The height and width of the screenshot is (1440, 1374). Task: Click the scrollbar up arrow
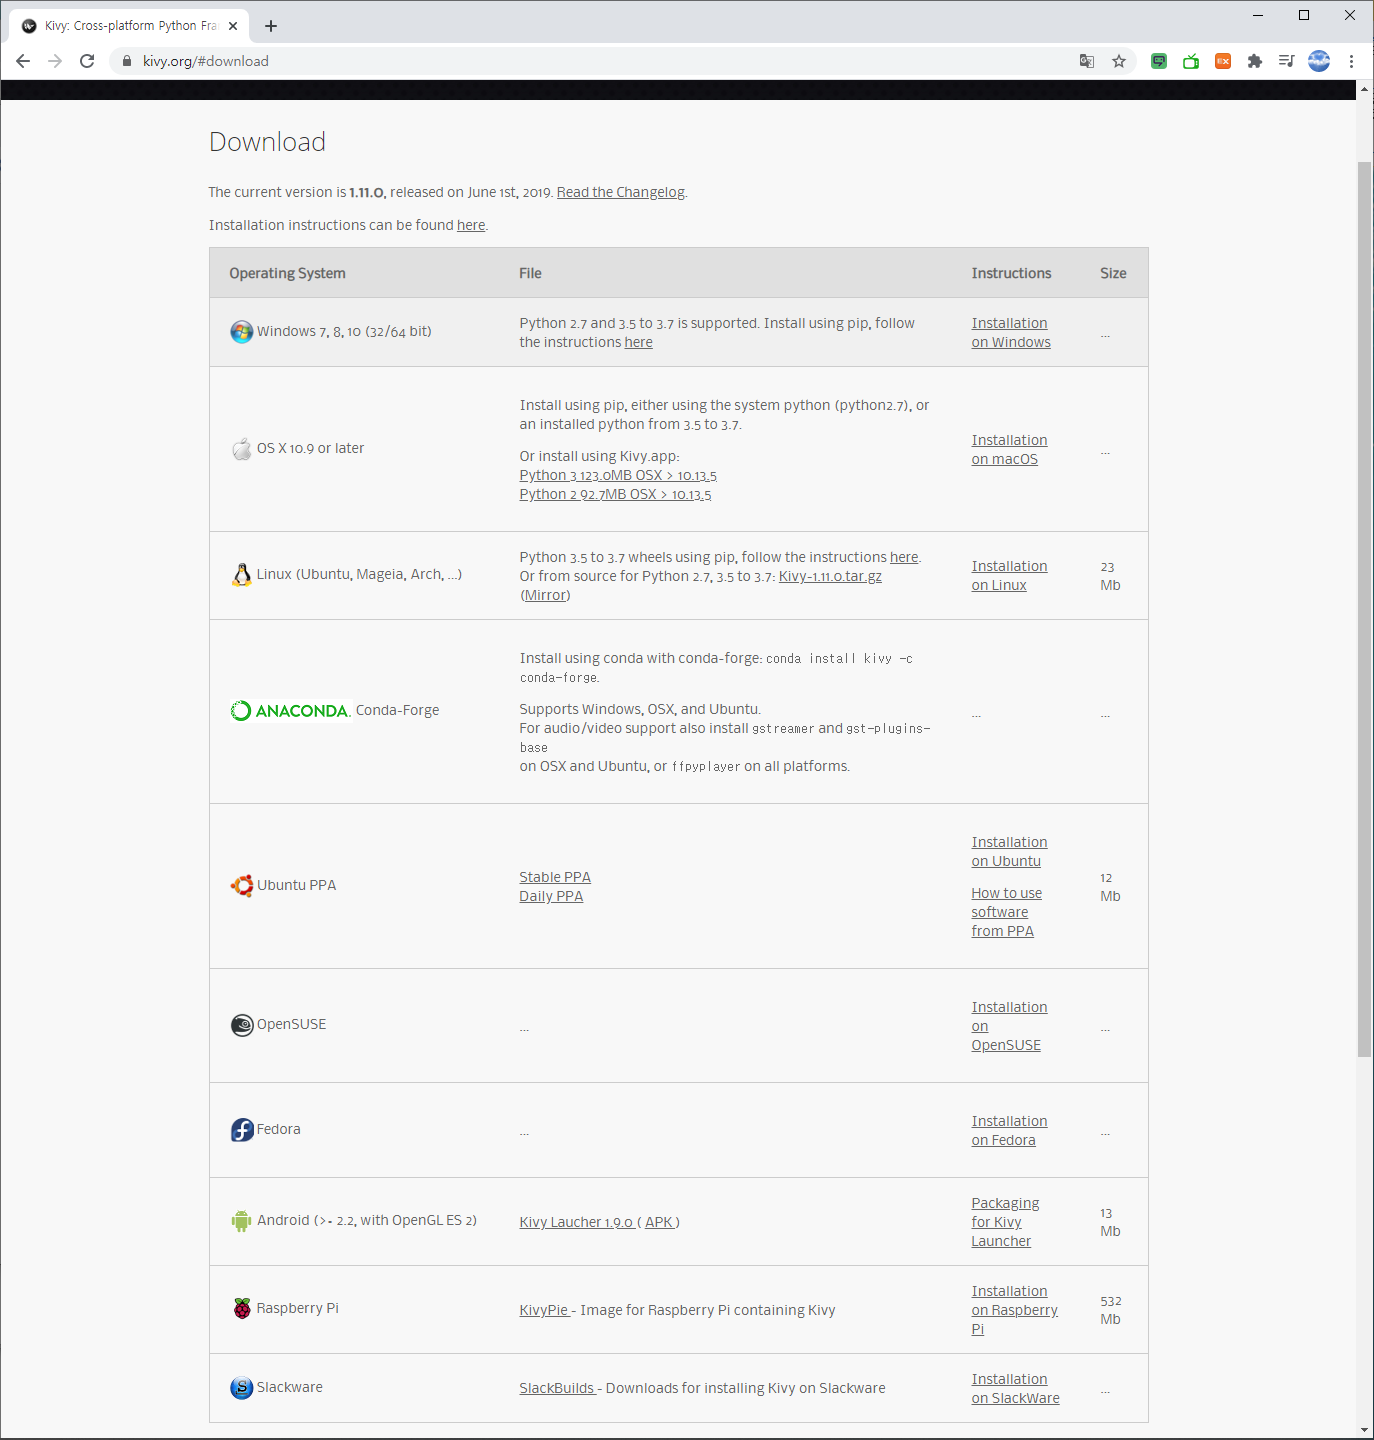click(x=1365, y=89)
